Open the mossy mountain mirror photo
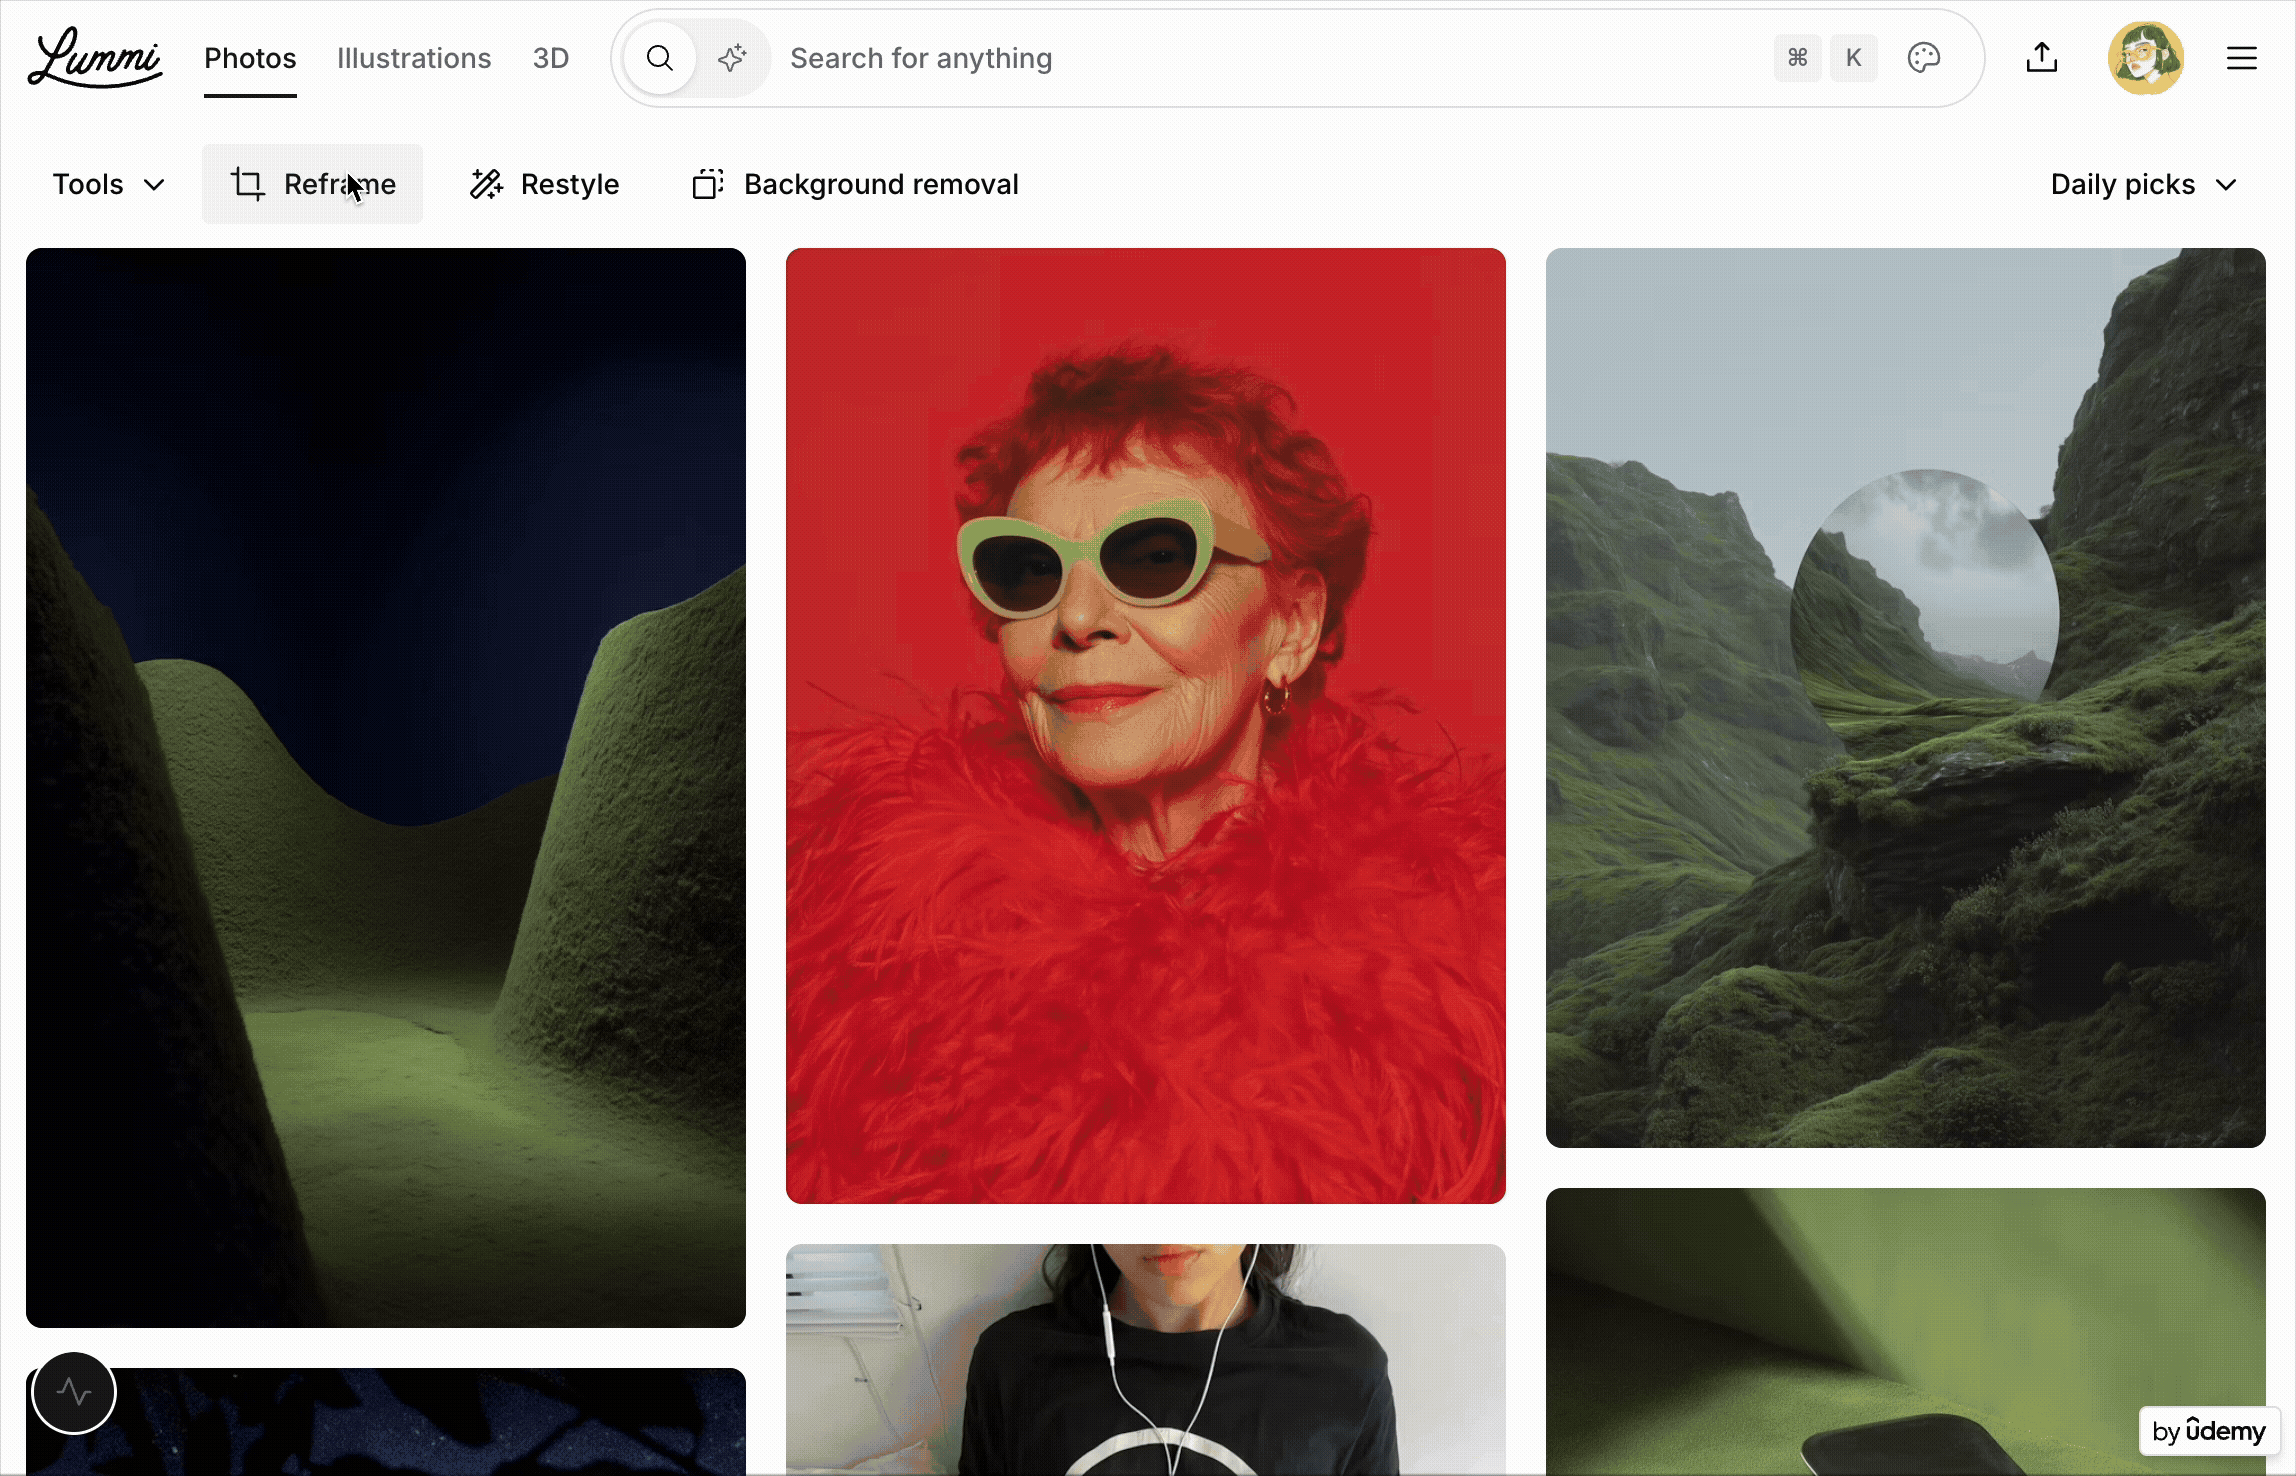The width and height of the screenshot is (2296, 1476). (1905, 697)
